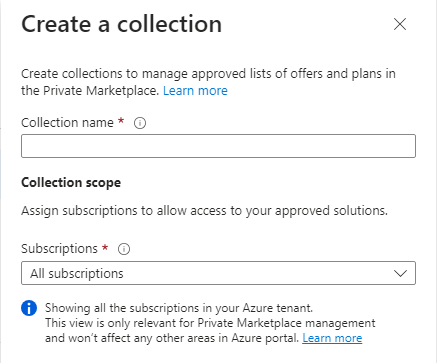Click the blue information circle icon
This screenshot has height=363, width=437.
(29, 308)
